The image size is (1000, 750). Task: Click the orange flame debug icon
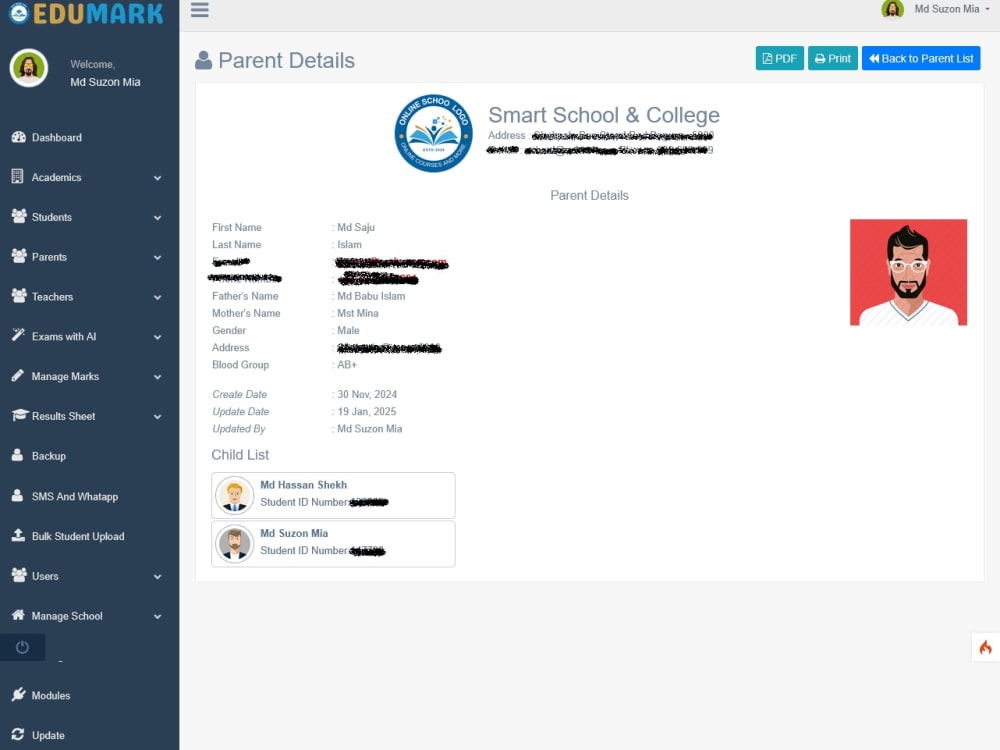[x=985, y=648]
